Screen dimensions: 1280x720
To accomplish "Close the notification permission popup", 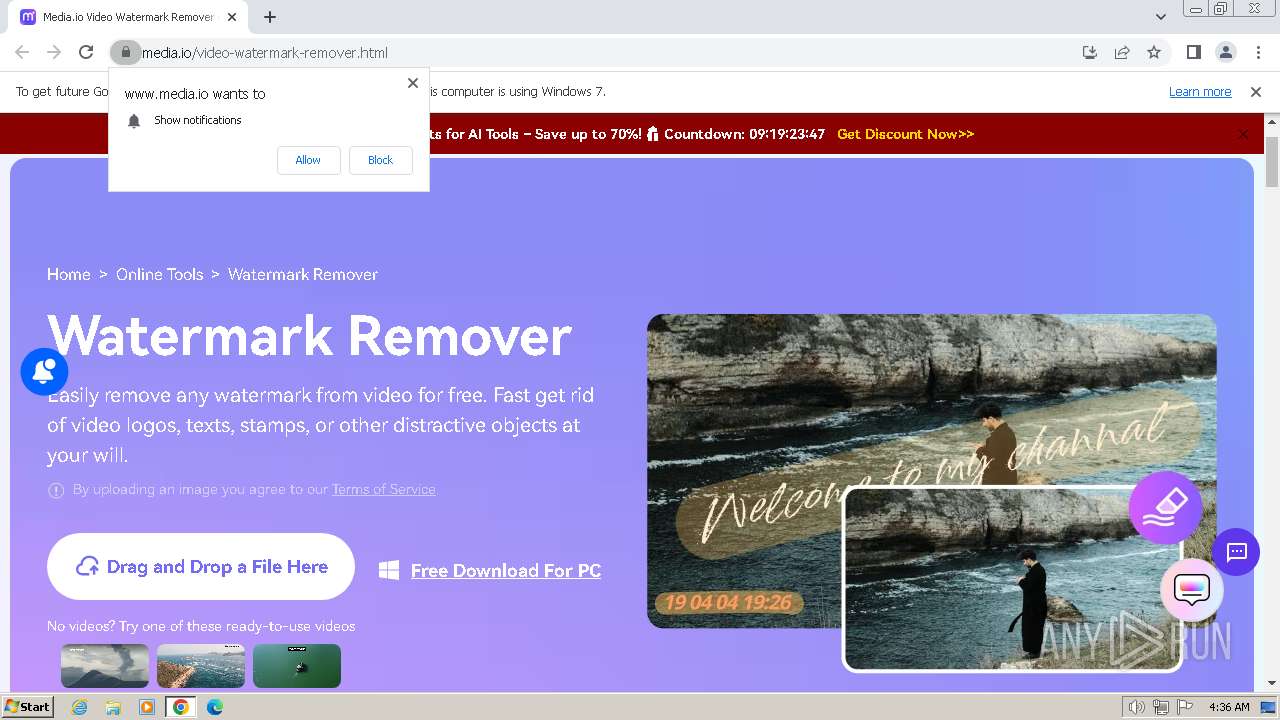I will tap(413, 83).
